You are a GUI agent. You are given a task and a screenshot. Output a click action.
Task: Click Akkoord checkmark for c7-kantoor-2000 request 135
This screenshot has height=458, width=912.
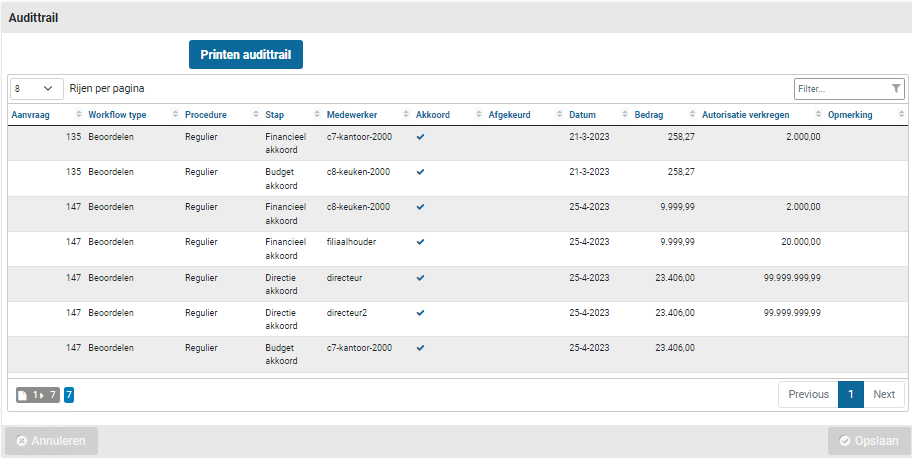(421, 137)
